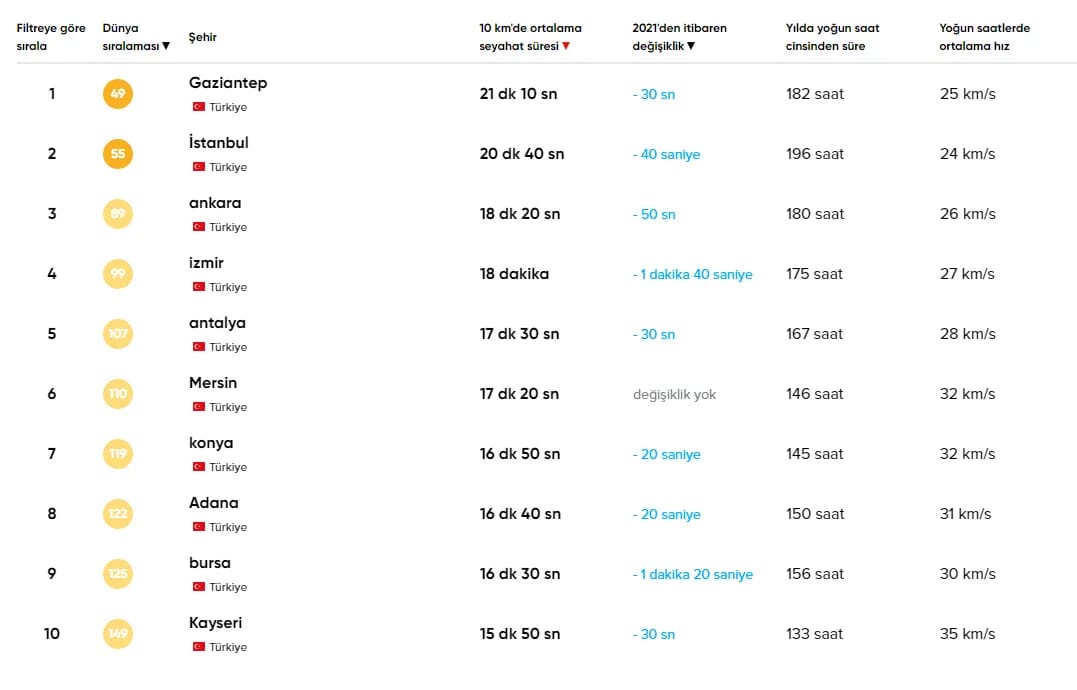This screenshot has width=1077, height=690.
Task: Open the İstanbul city link
Action: [218, 143]
